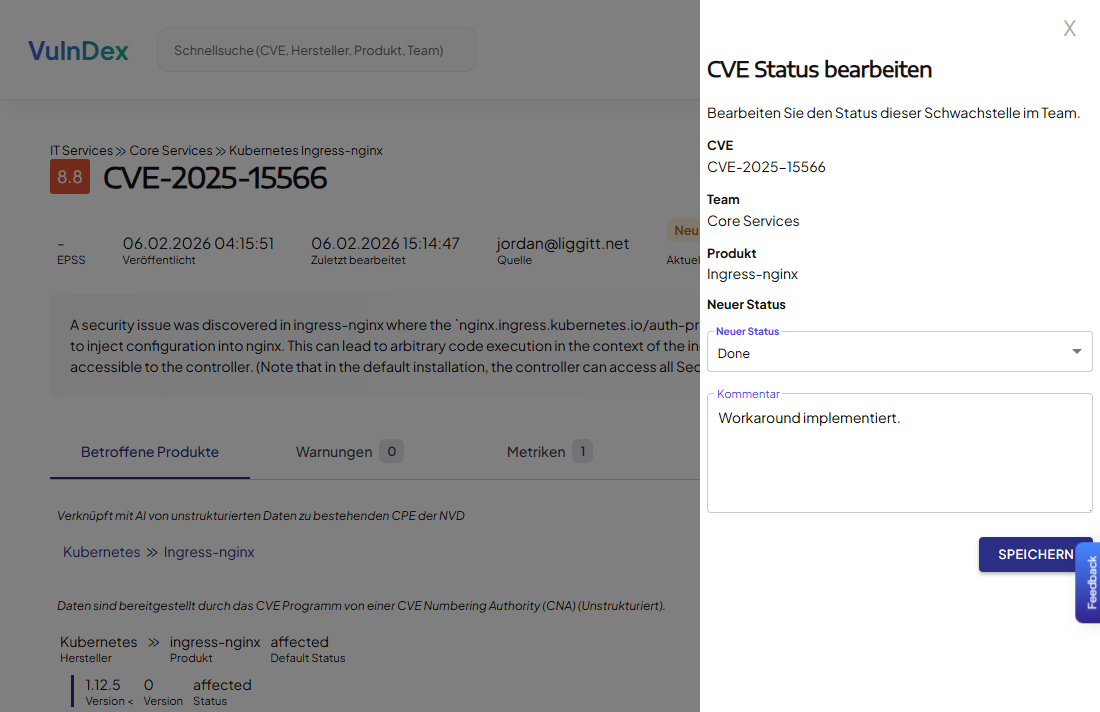Screen dimensions: 1100x712
Task: Close the CVE Status bearbeiten dialog
Action: point(1069,28)
